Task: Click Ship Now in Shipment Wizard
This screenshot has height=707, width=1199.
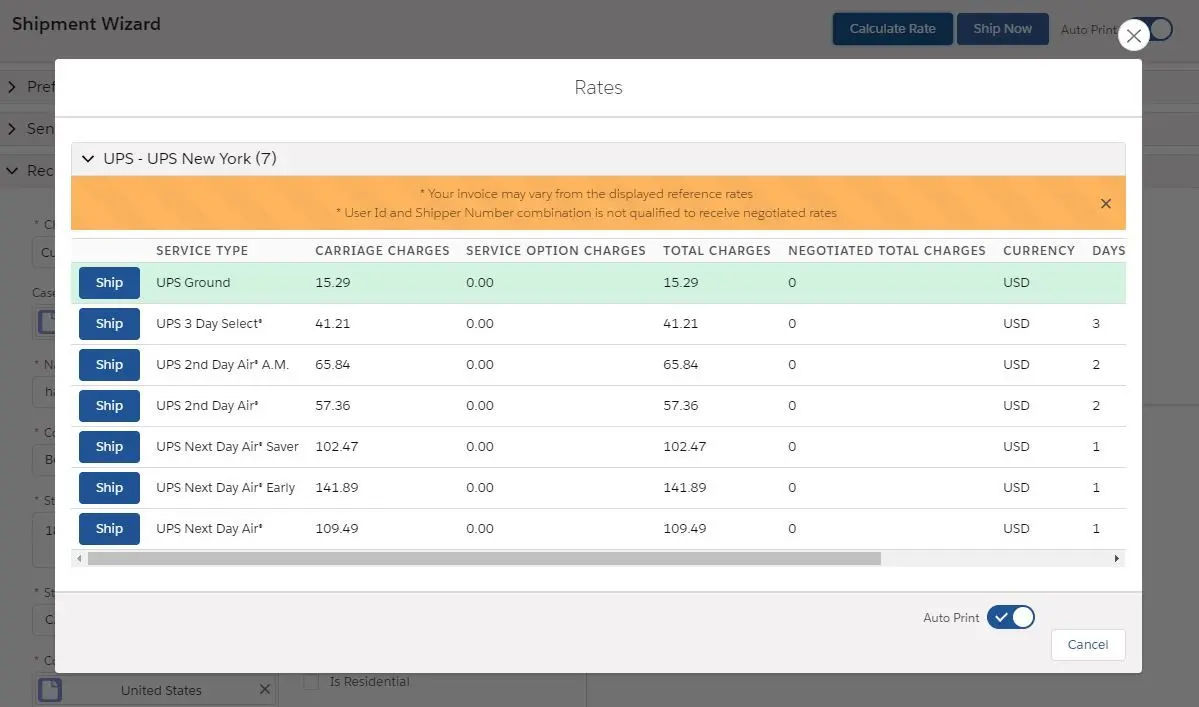Action: tap(1002, 29)
